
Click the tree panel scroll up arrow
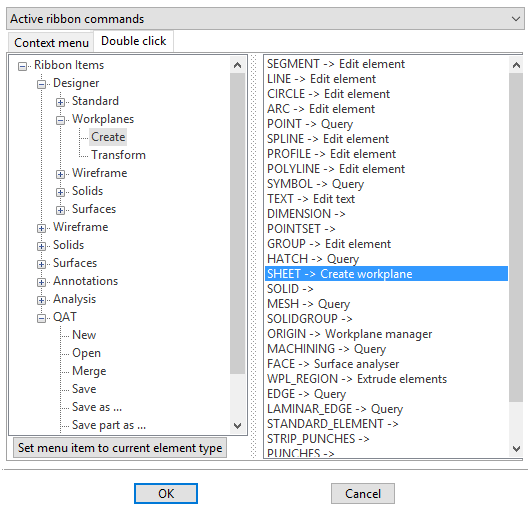coord(238,65)
